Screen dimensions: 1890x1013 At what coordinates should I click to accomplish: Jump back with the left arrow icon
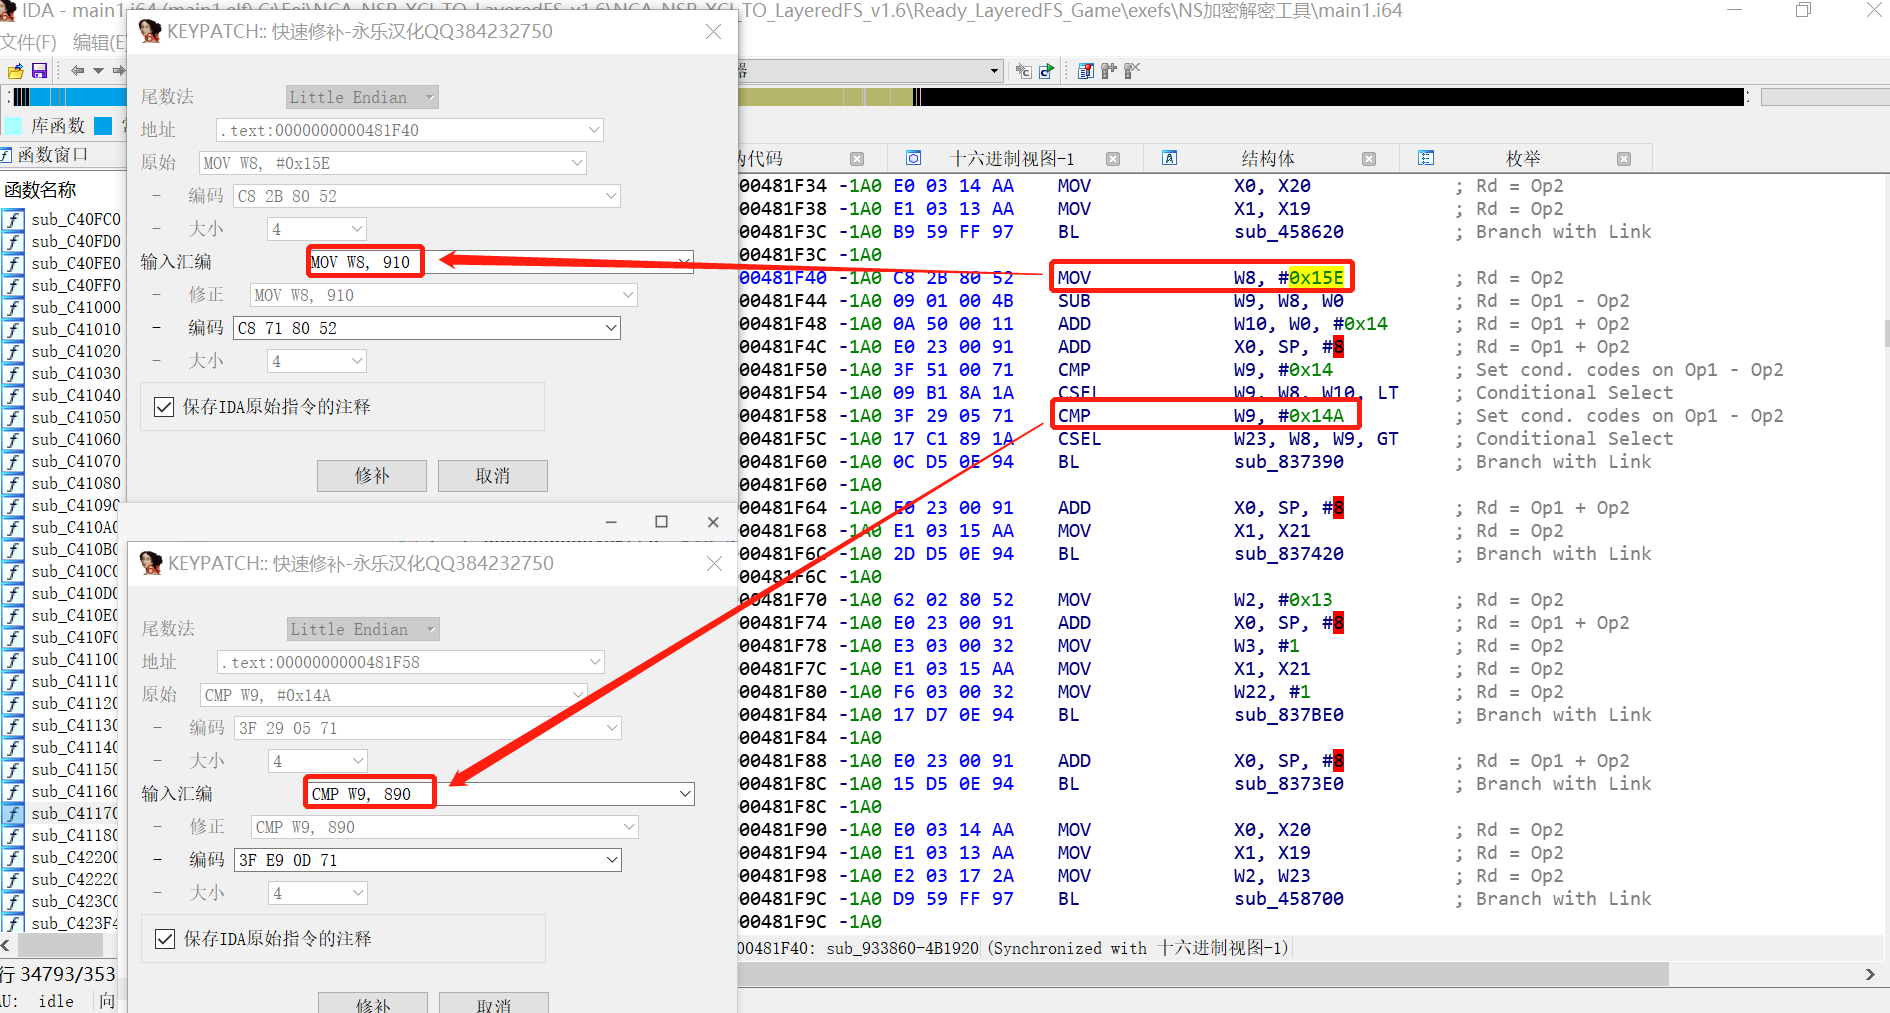point(78,71)
